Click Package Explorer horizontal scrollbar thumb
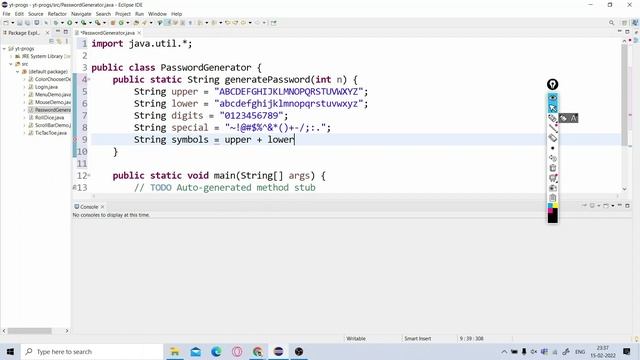 (x=29, y=331)
